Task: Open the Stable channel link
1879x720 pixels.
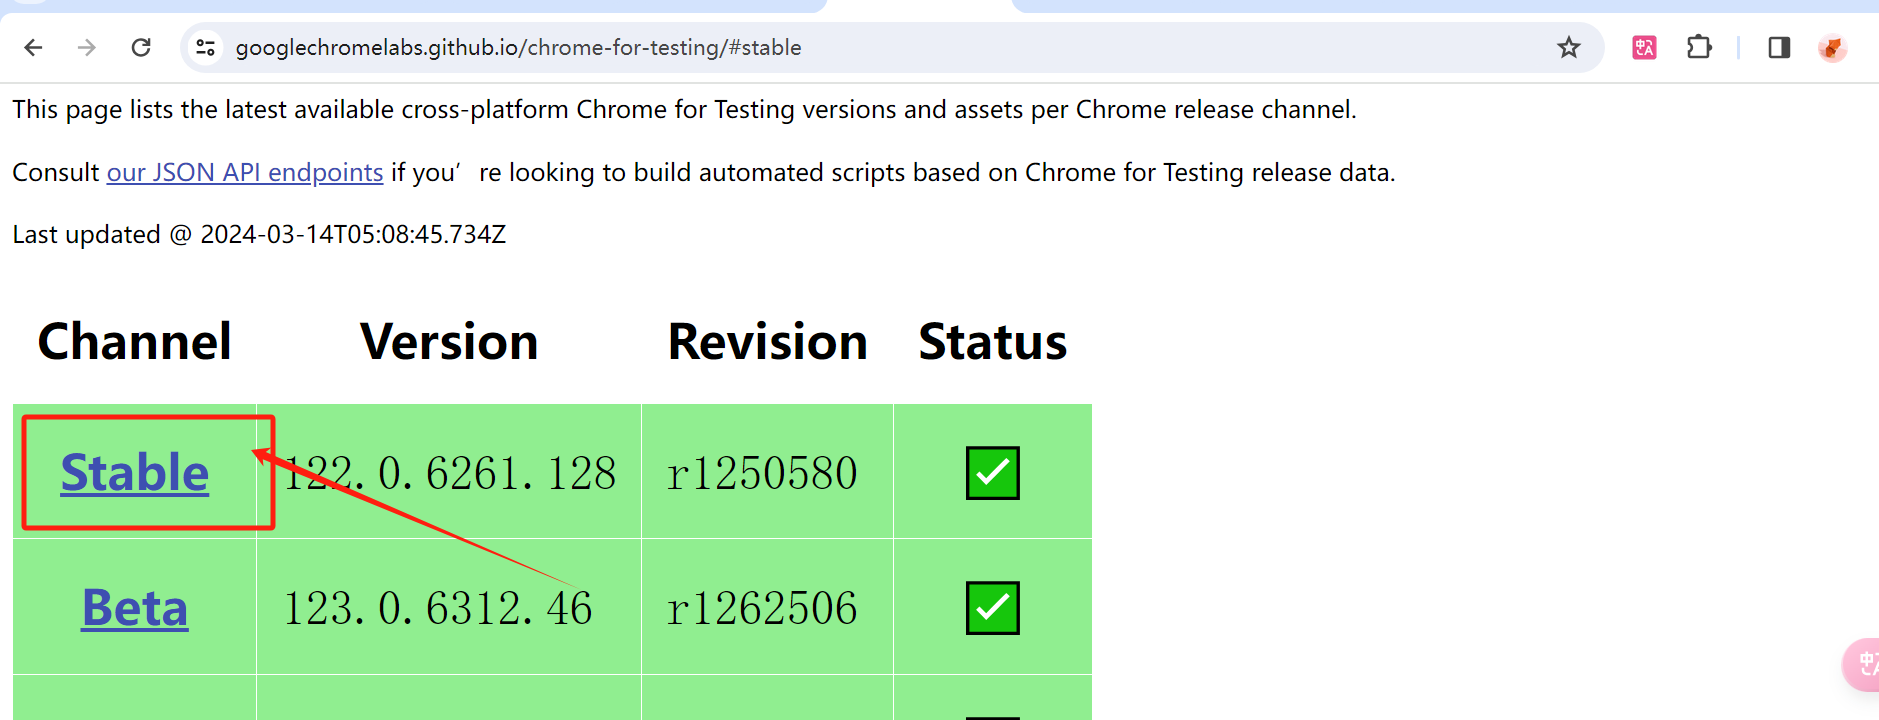Action: coord(135,472)
